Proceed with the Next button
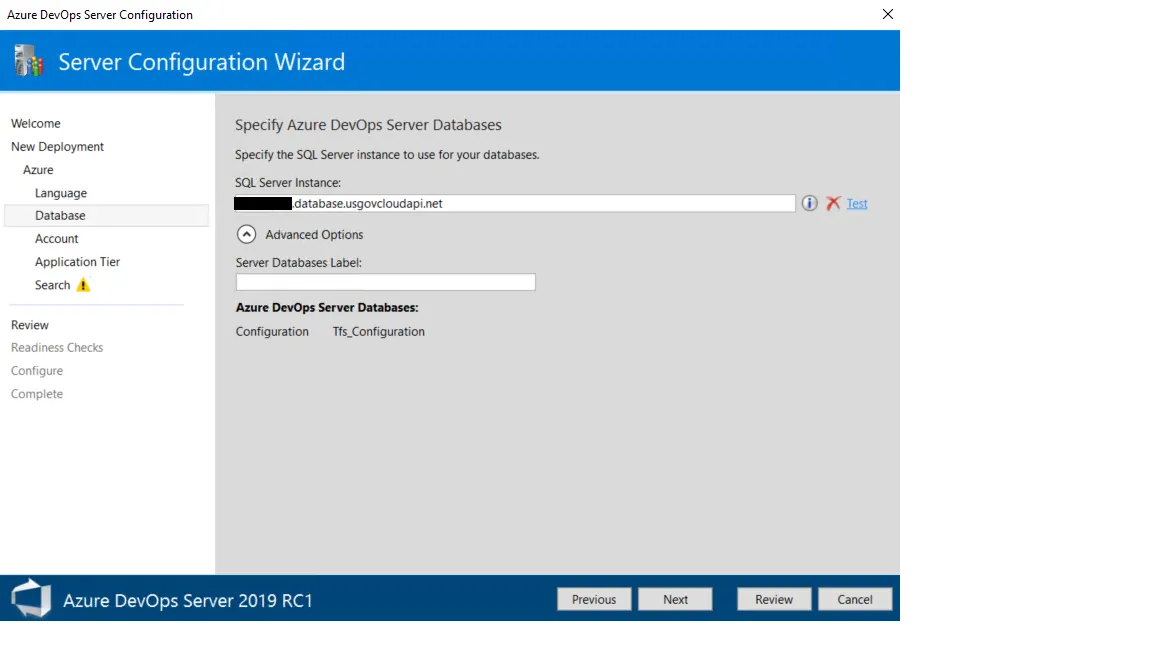This screenshot has width=1152, height=648. click(675, 600)
